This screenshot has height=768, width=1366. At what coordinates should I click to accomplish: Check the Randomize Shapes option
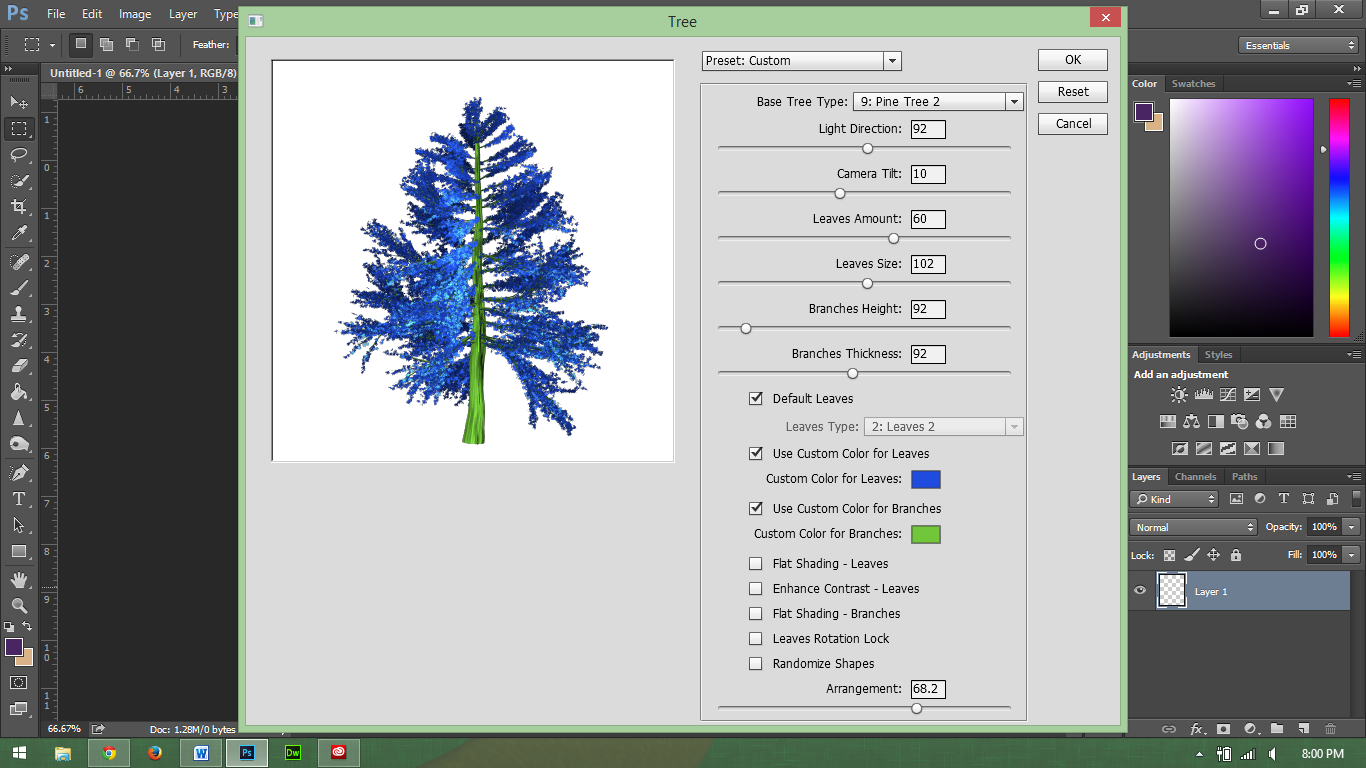756,663
